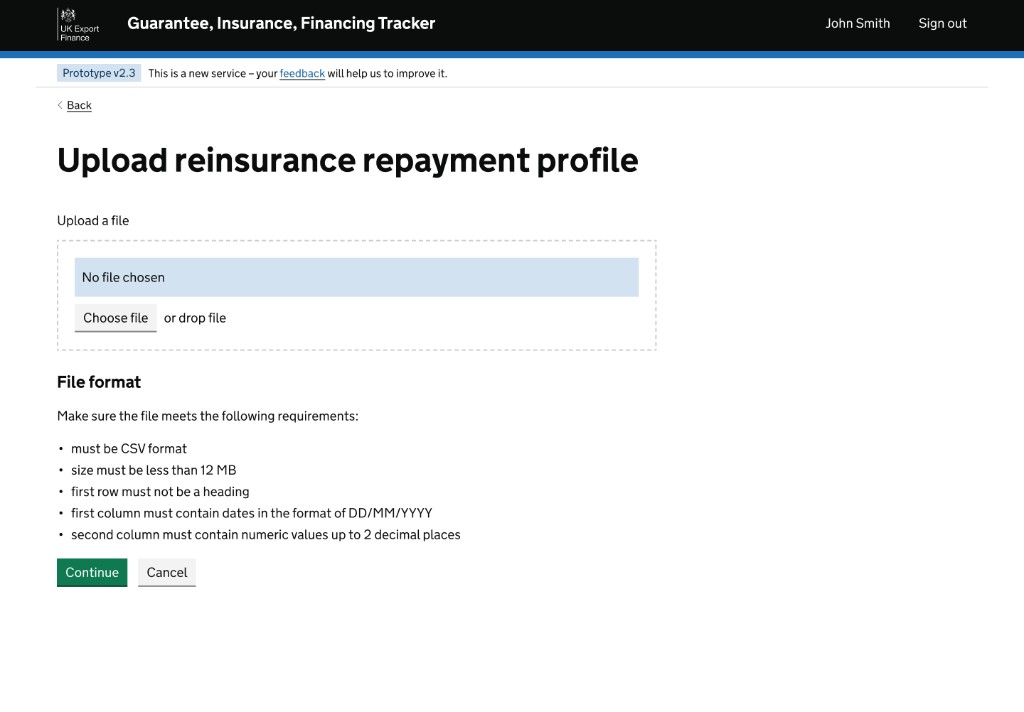The width and height of the screenshot is (1024, 712).
Task: Go back using the Back link
Action: (79, 105)
